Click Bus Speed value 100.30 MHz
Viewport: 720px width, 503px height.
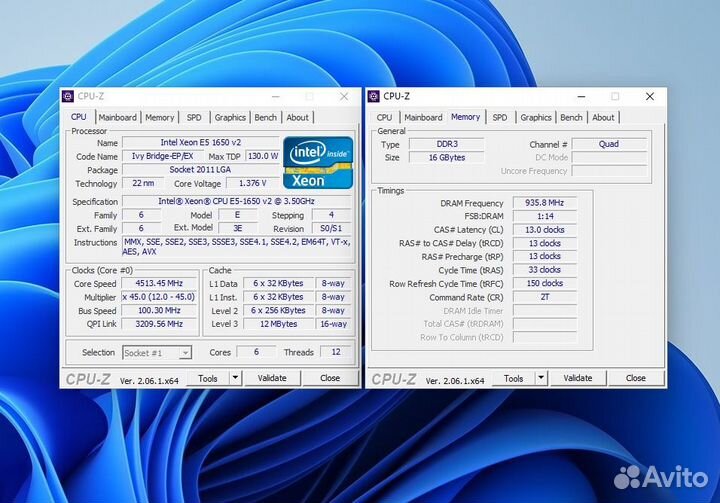click(159, 311)
